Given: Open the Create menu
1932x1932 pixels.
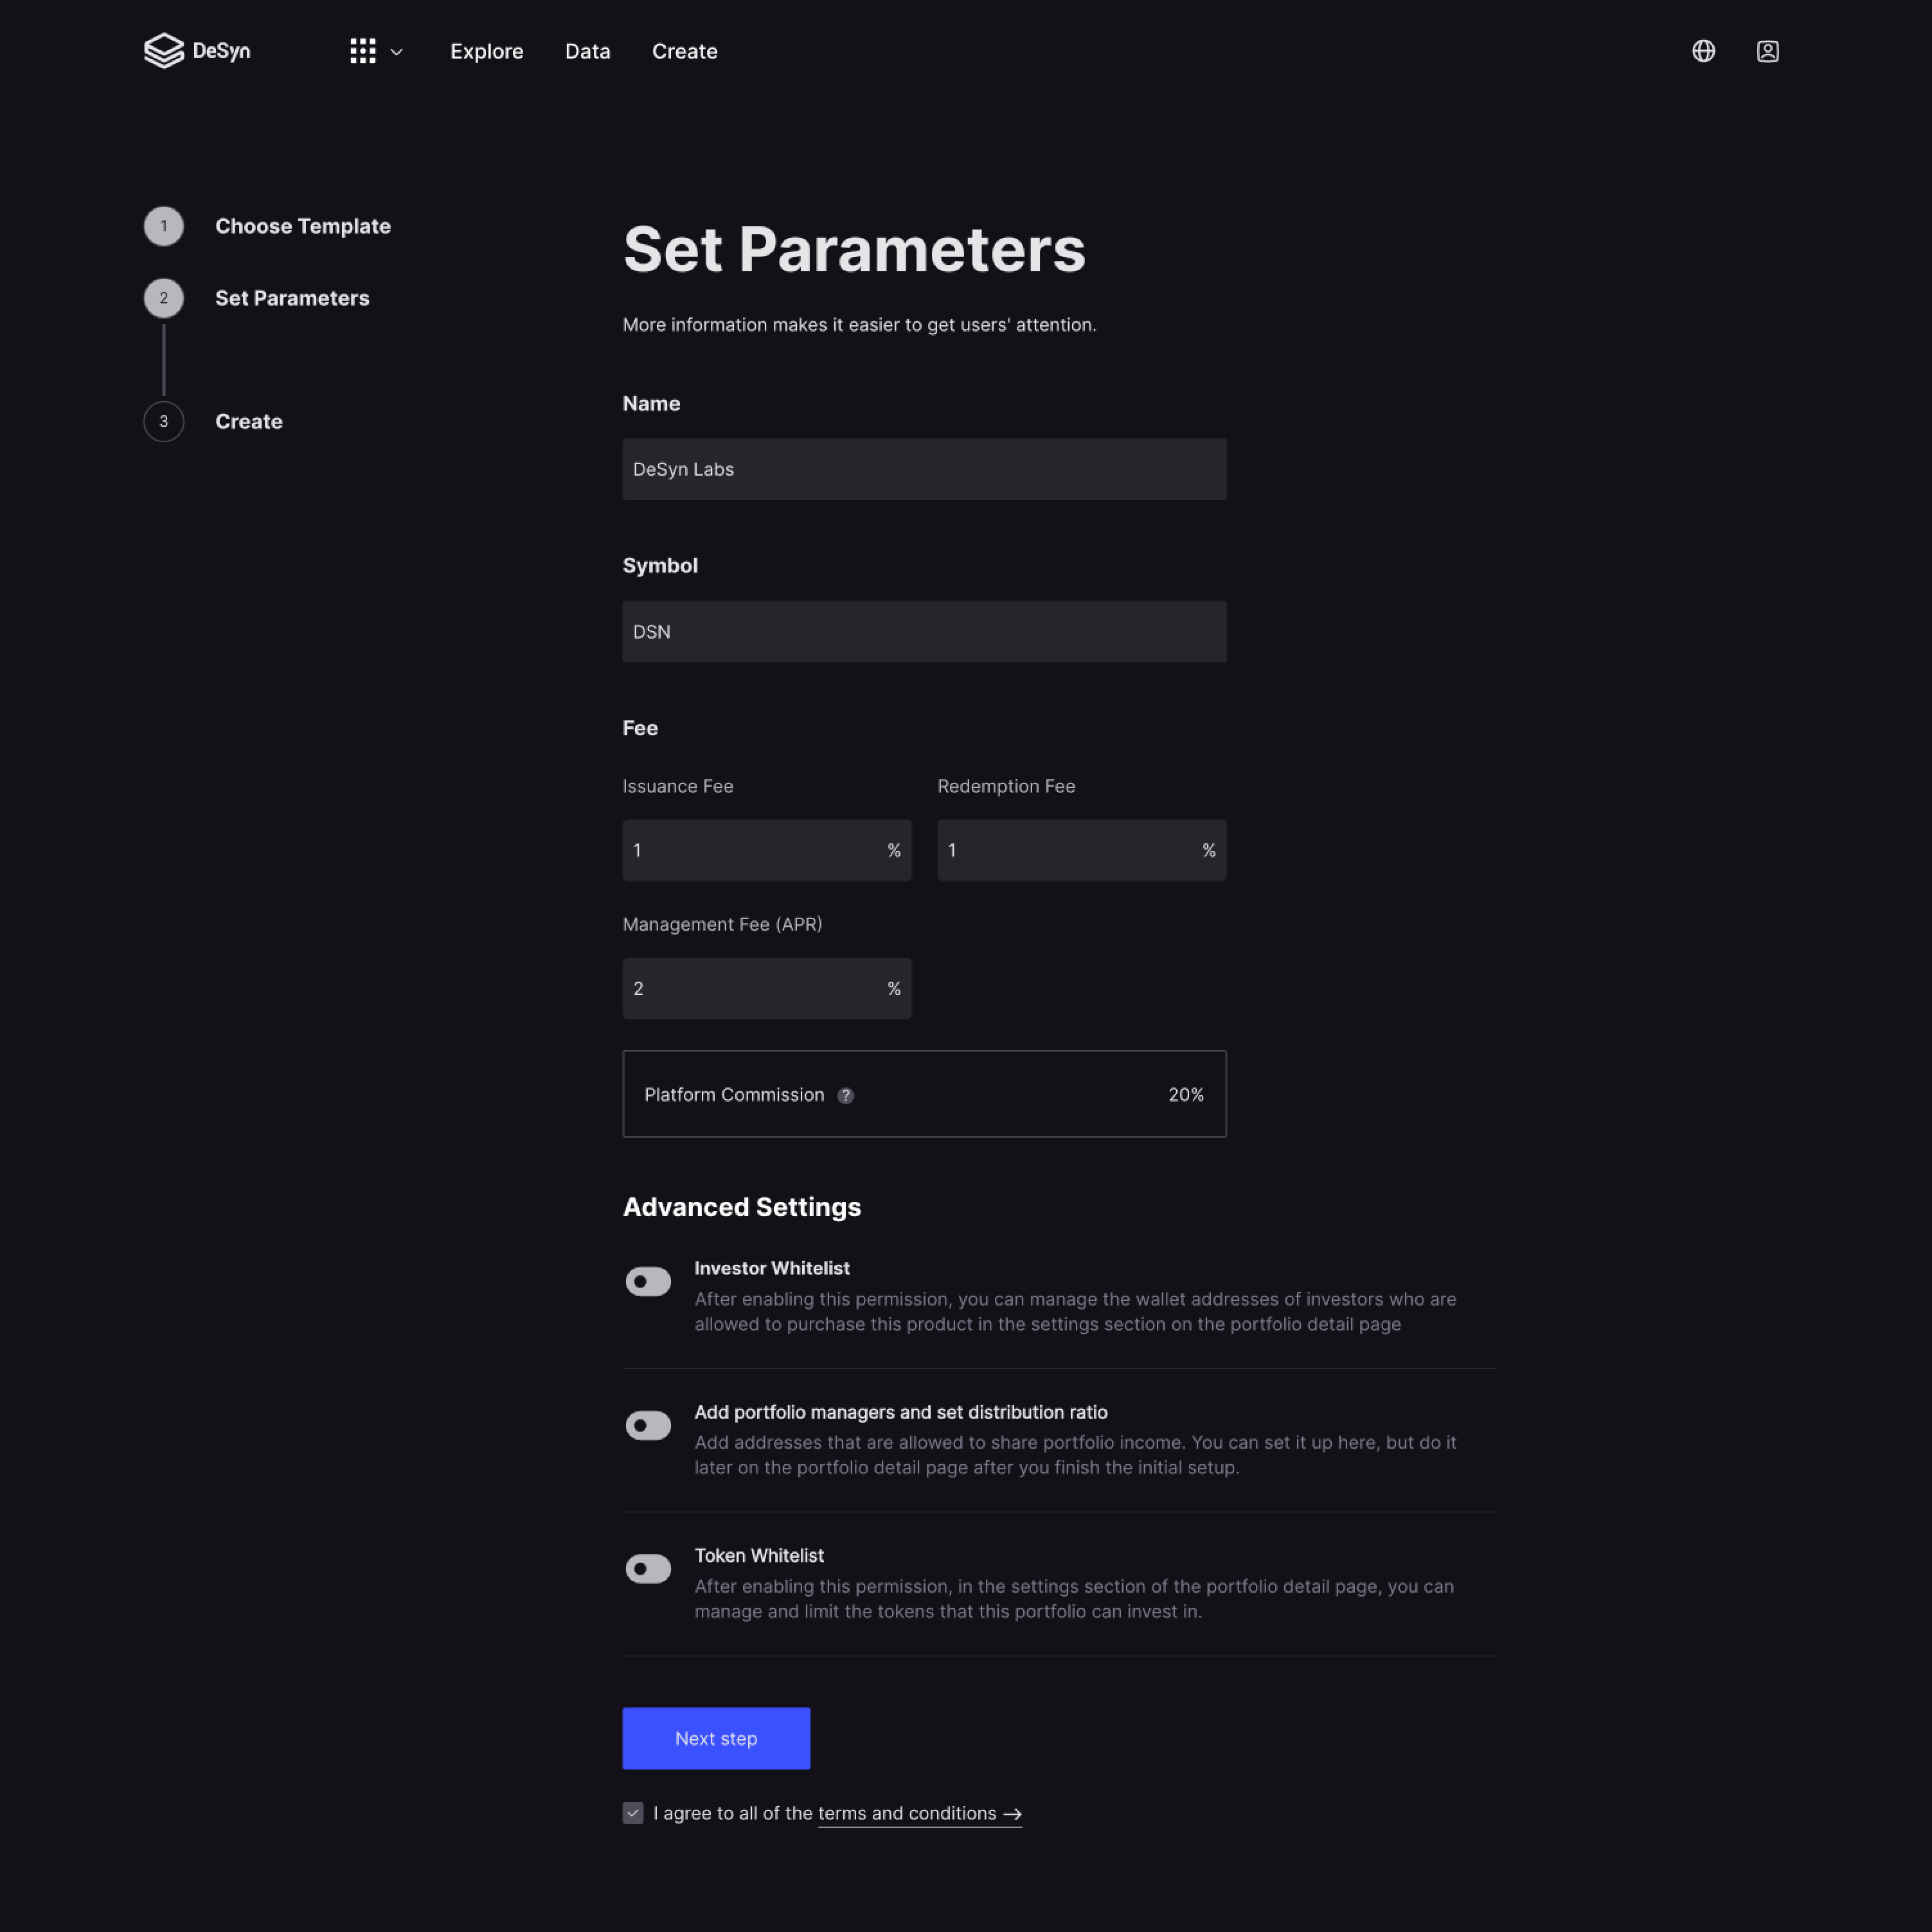Looking at the screenshot, I should point(685,51).
